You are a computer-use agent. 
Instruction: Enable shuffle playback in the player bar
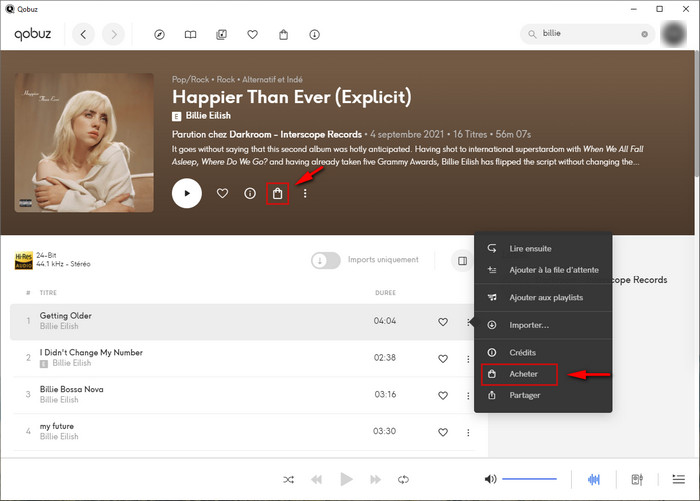[x=289, y=480]
